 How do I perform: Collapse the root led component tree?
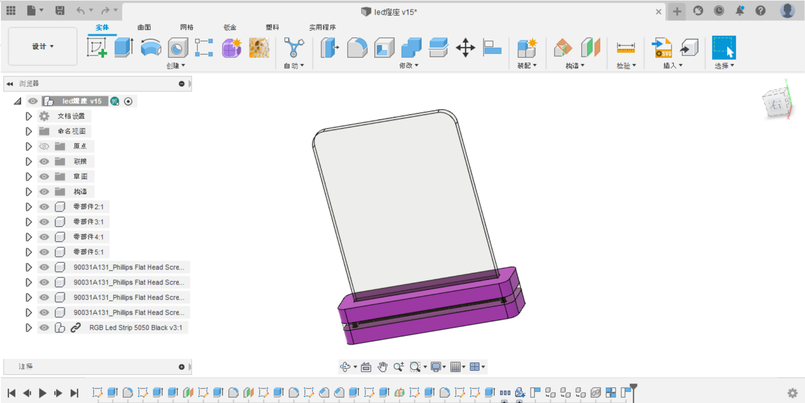point(17,101)
